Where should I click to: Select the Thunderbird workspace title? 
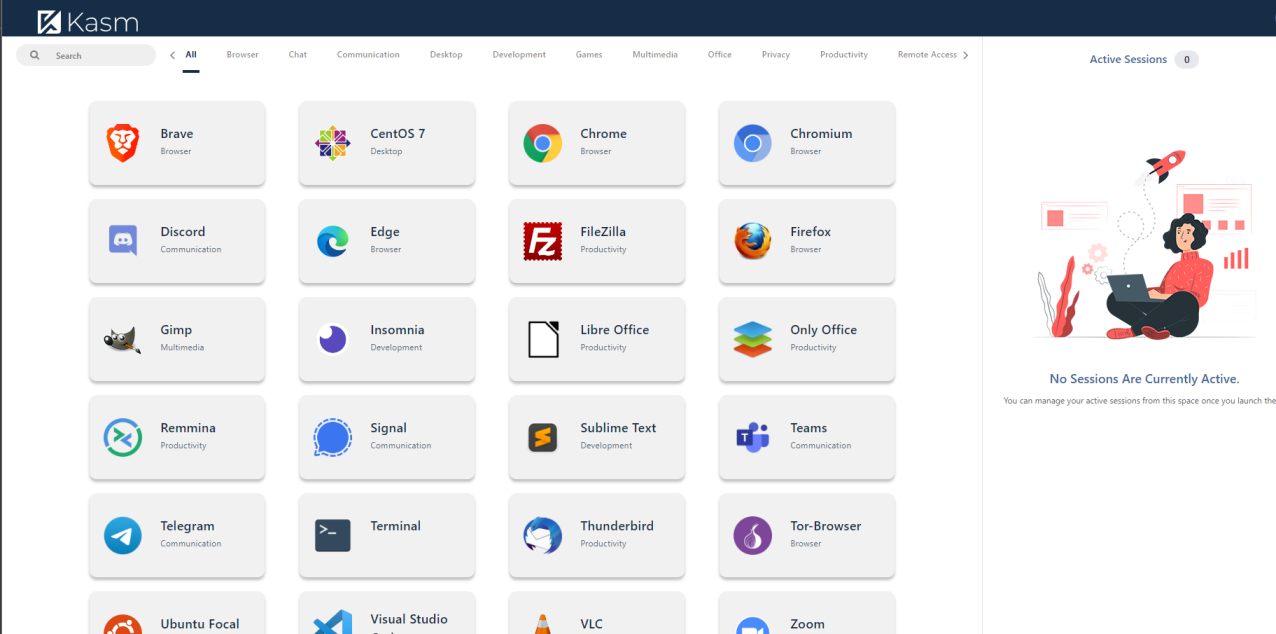(x=617, y=526)
